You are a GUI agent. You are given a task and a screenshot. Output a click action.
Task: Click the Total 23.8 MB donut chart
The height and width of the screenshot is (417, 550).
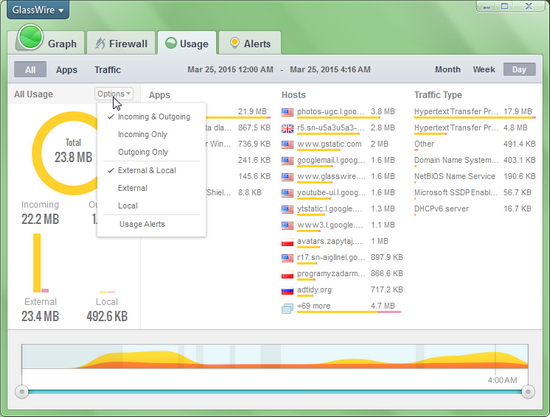click(x=73, y=153)
